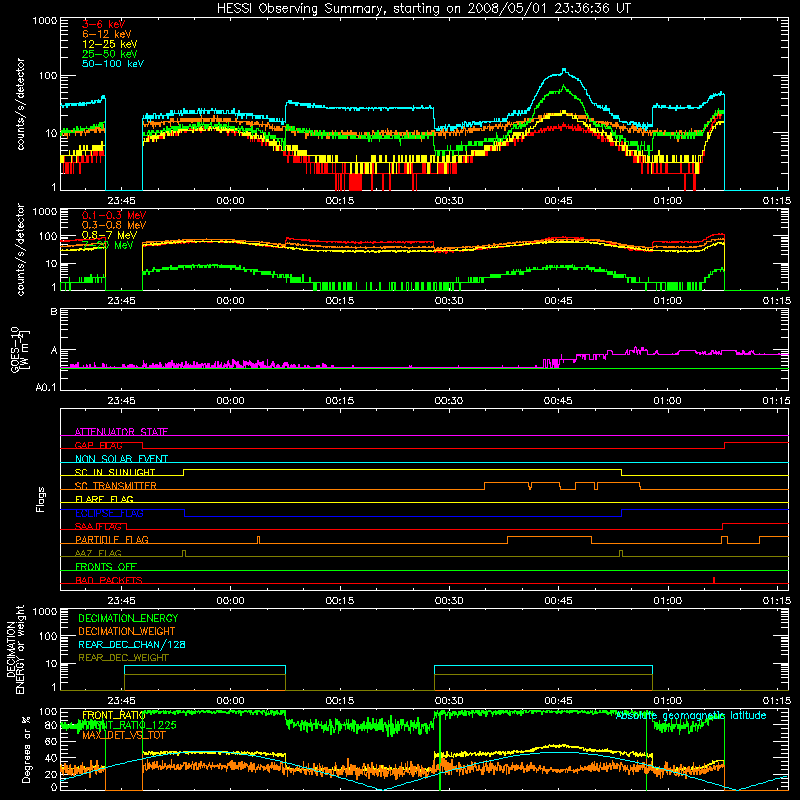Viewport: 800px width, 800px height.
Task: Click the ECLIPSE_FLAG label
Action: 109,513
